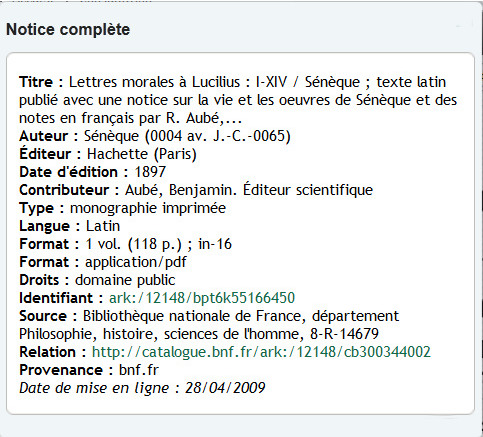Click the Lettres morales à Lucilius title text
483x437 pixels.
coord(154,82)
